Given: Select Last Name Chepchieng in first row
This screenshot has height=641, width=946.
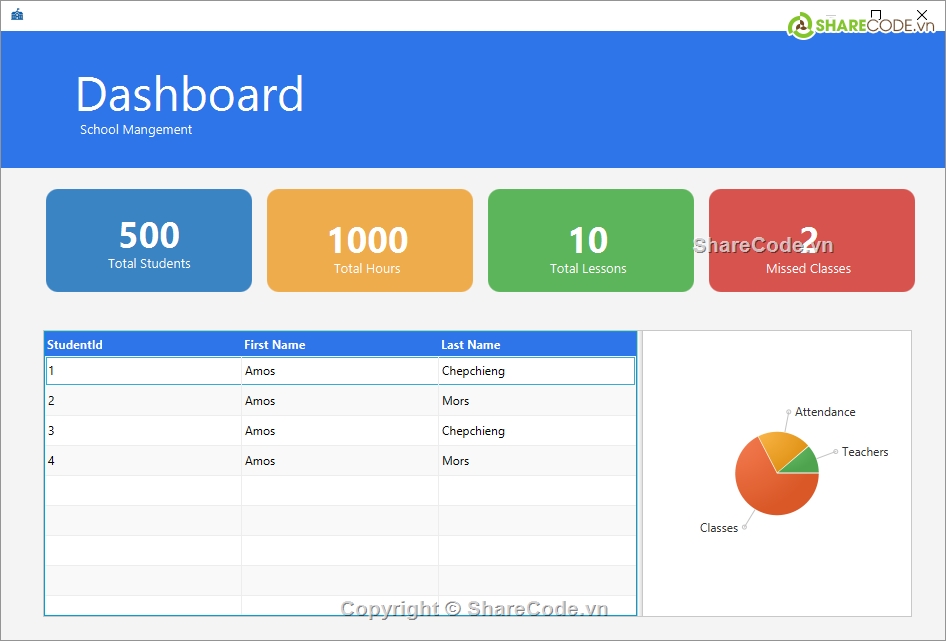Looking at the screenshot, I should click(x=473, y=371).
